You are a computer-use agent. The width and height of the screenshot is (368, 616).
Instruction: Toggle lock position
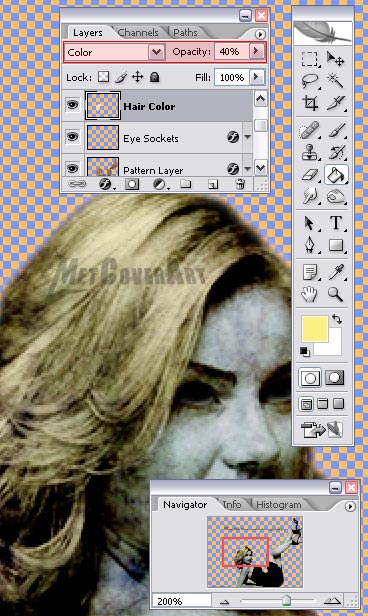click(137, 77)
